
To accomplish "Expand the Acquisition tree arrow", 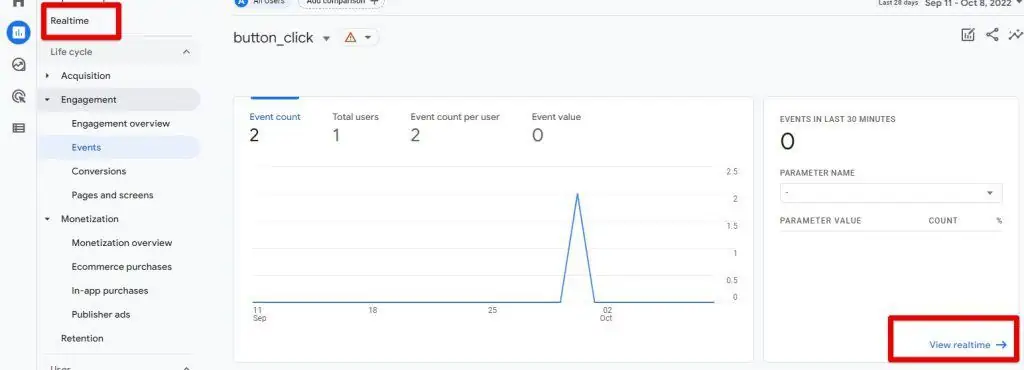I will [x=47, y=76].
